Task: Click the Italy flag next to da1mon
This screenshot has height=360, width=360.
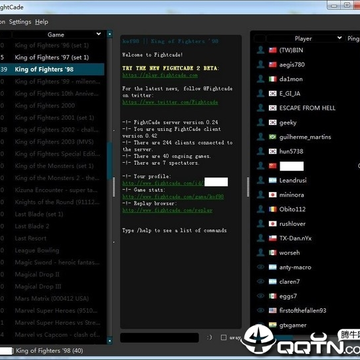Action: point(273,79)
